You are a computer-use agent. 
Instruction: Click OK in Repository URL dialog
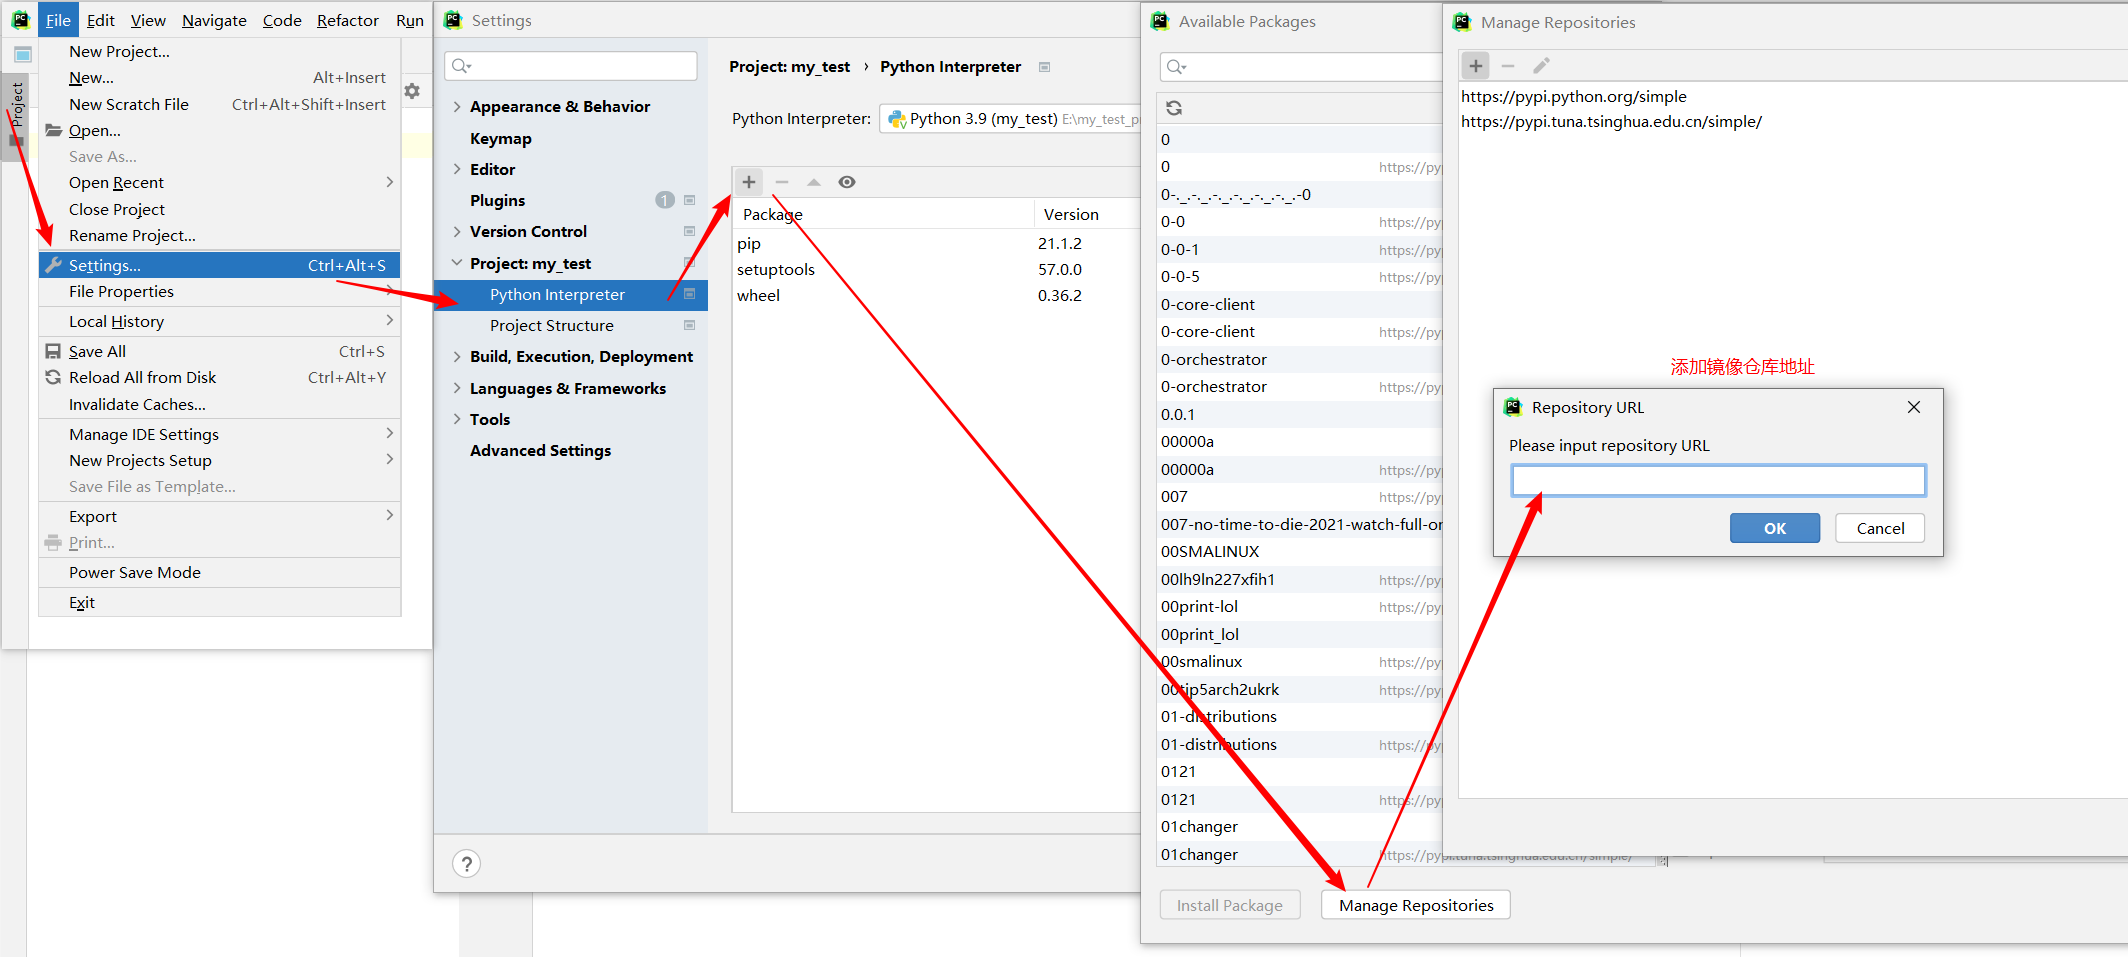coord(1774,528)
